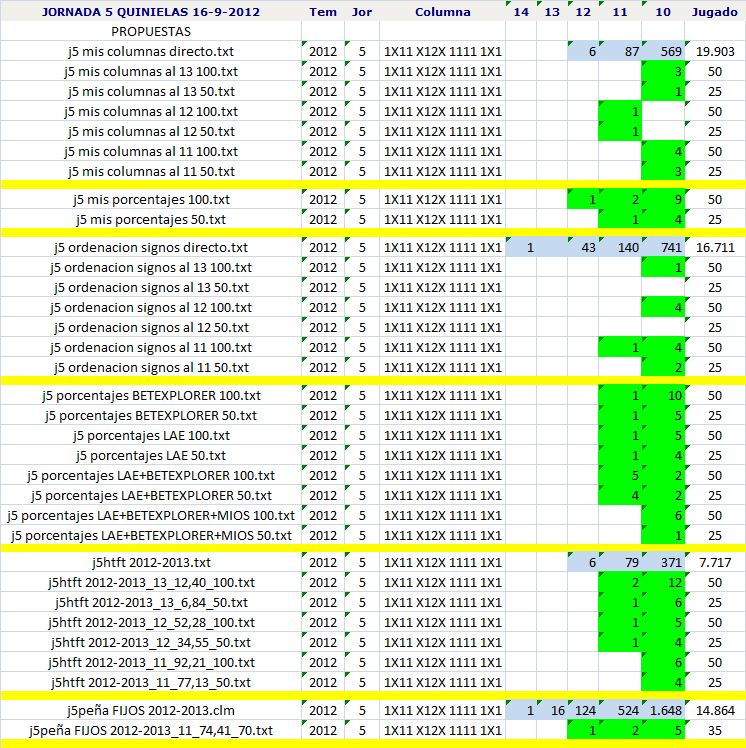
Task: Click the 'Jugado' column header
Action: pos(715,11)
